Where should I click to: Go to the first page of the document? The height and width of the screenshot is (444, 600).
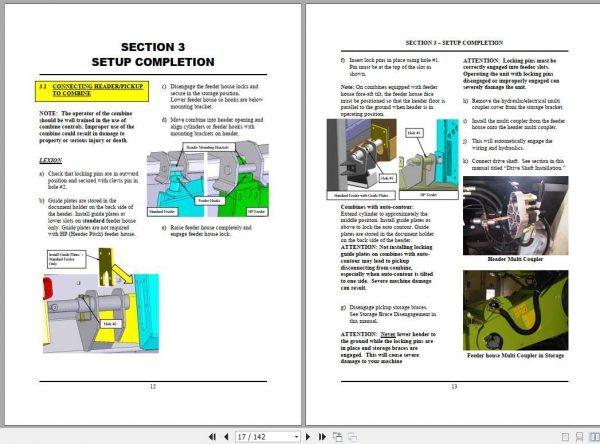click(x=213, y=437)
